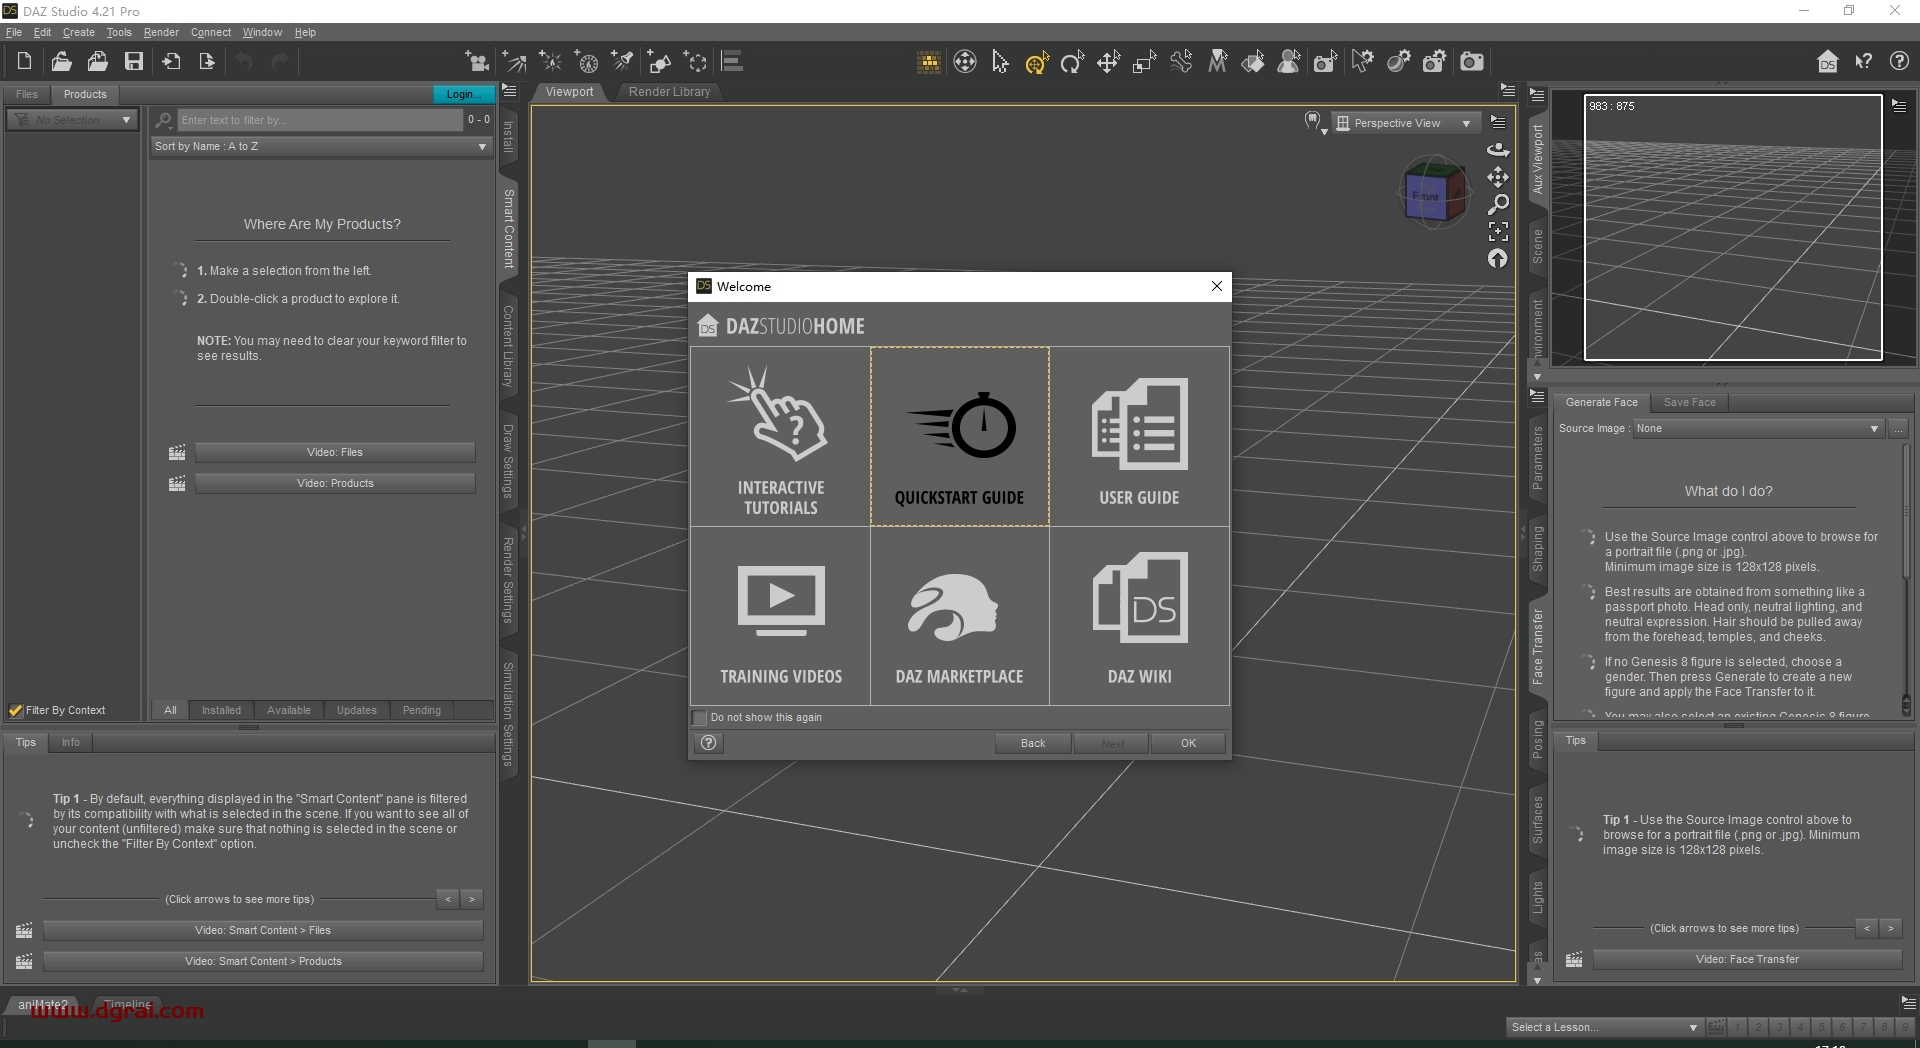Click the reset view arrow icon
The height and width of the screenshot is (1048, 1920).
pos(1498,258)
